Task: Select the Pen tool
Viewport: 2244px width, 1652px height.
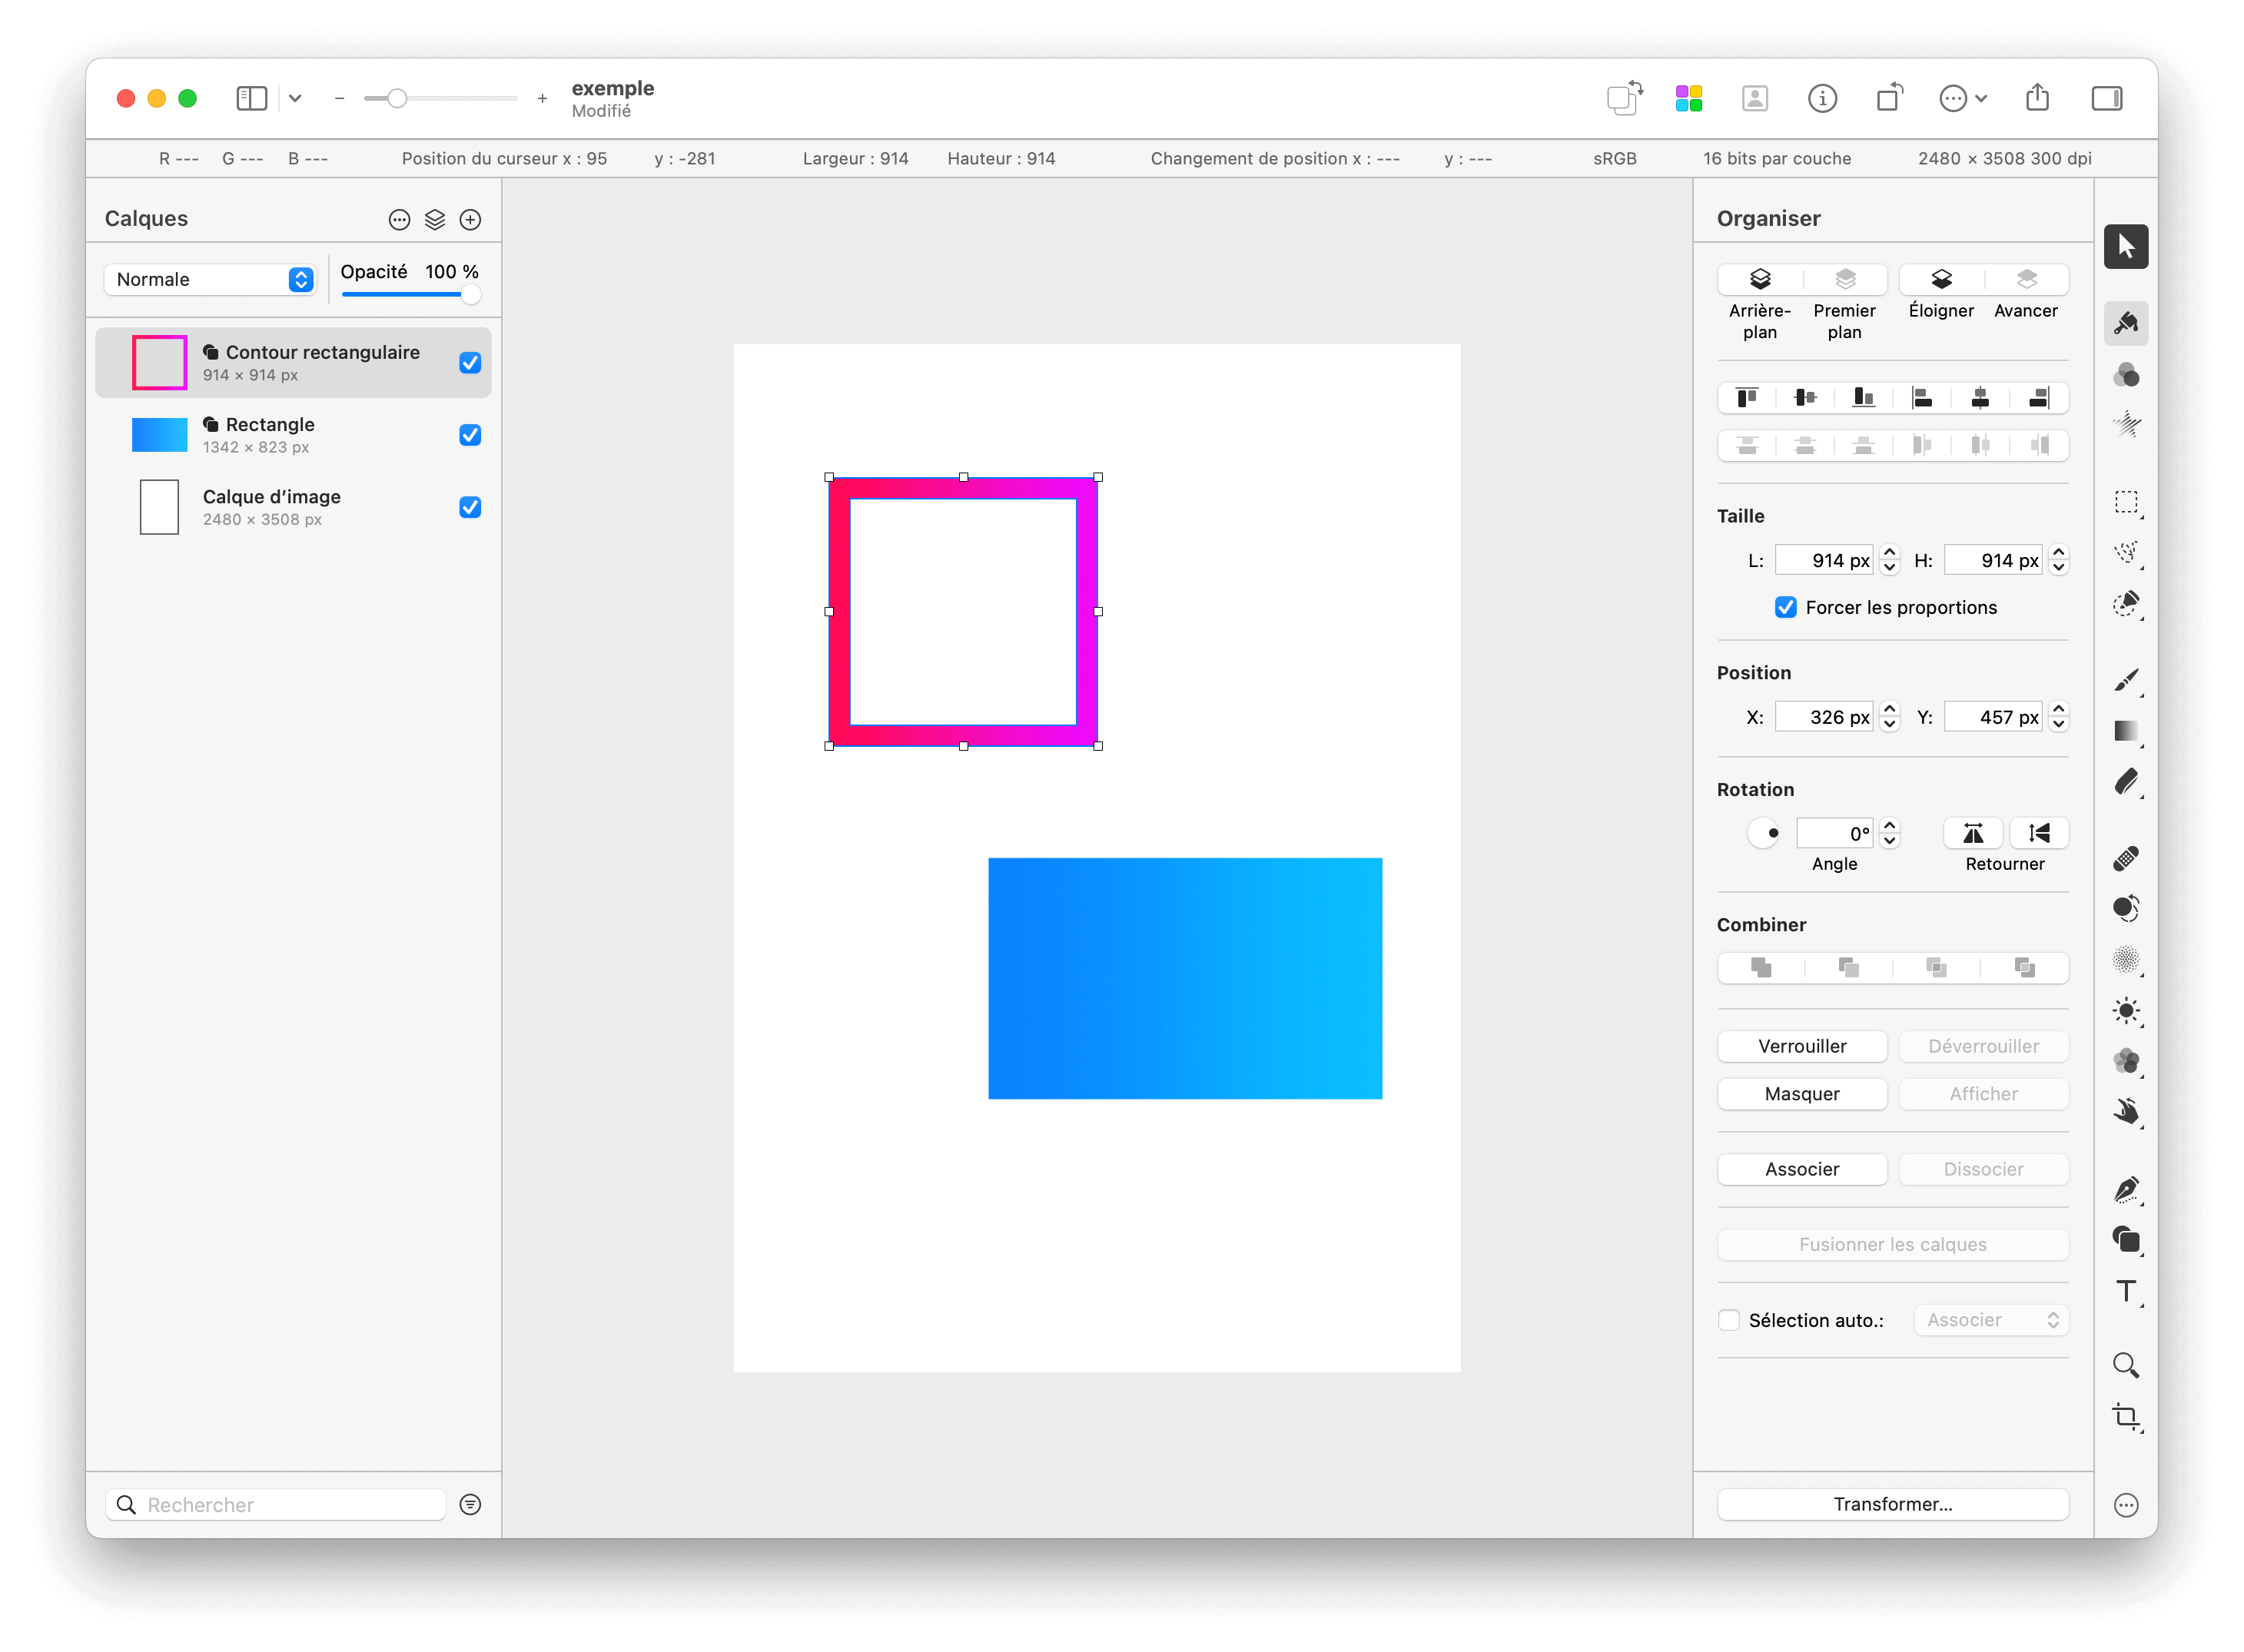Action: [x=2125, y=1189]
